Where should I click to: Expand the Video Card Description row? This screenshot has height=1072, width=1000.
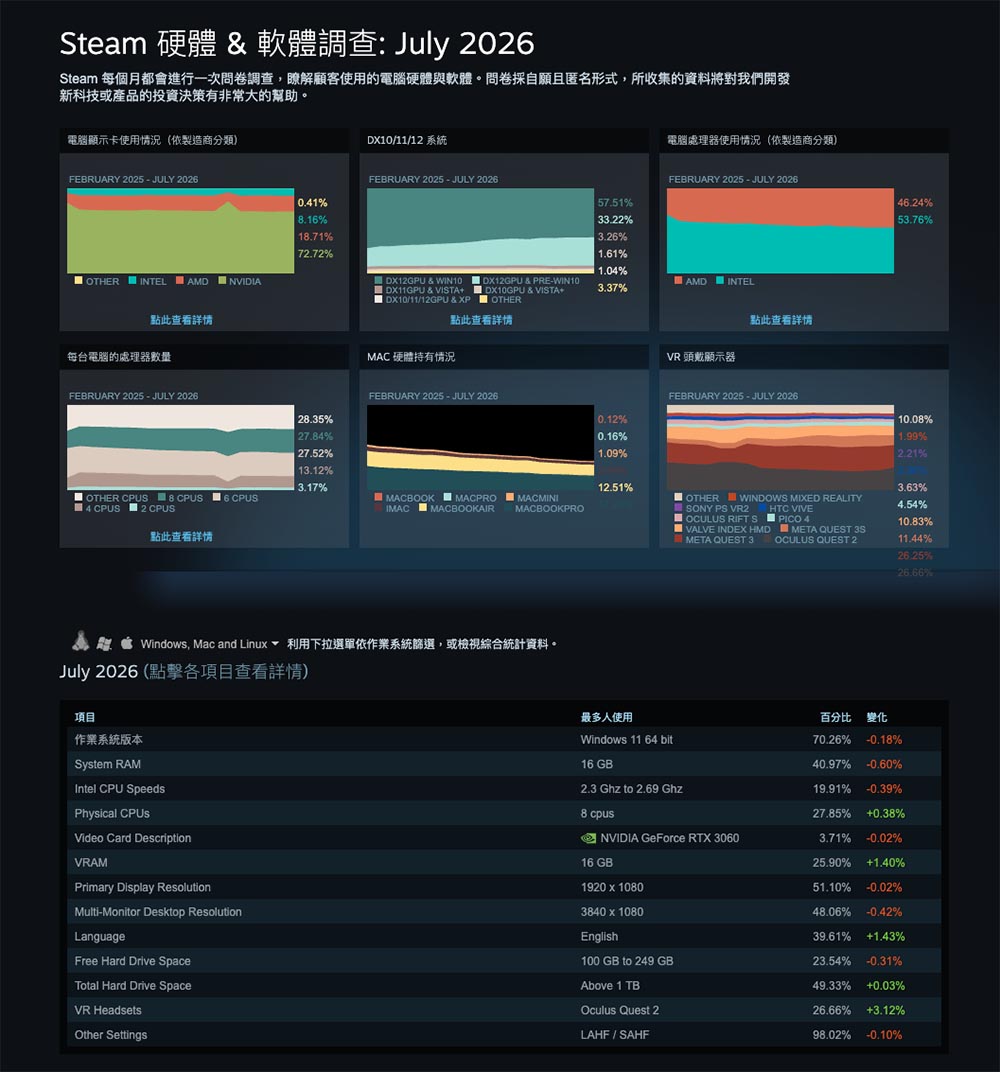click(x=504, y=838)
